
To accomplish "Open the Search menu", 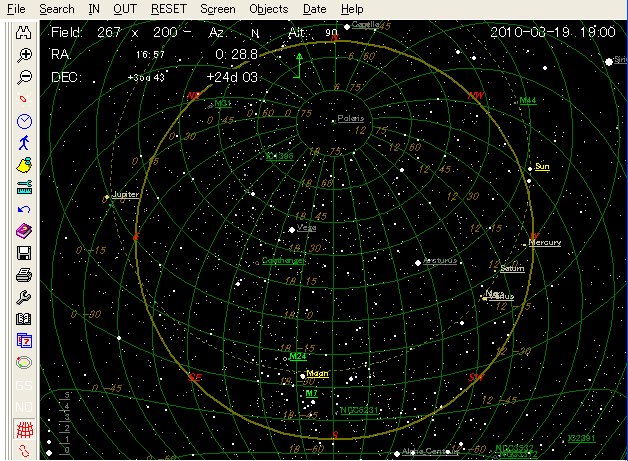I will [57, 9].
